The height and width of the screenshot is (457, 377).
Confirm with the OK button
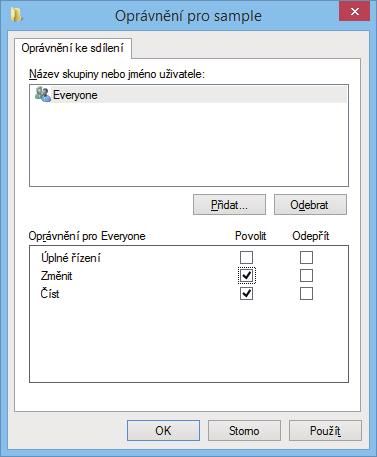click(x=163, y=431)
